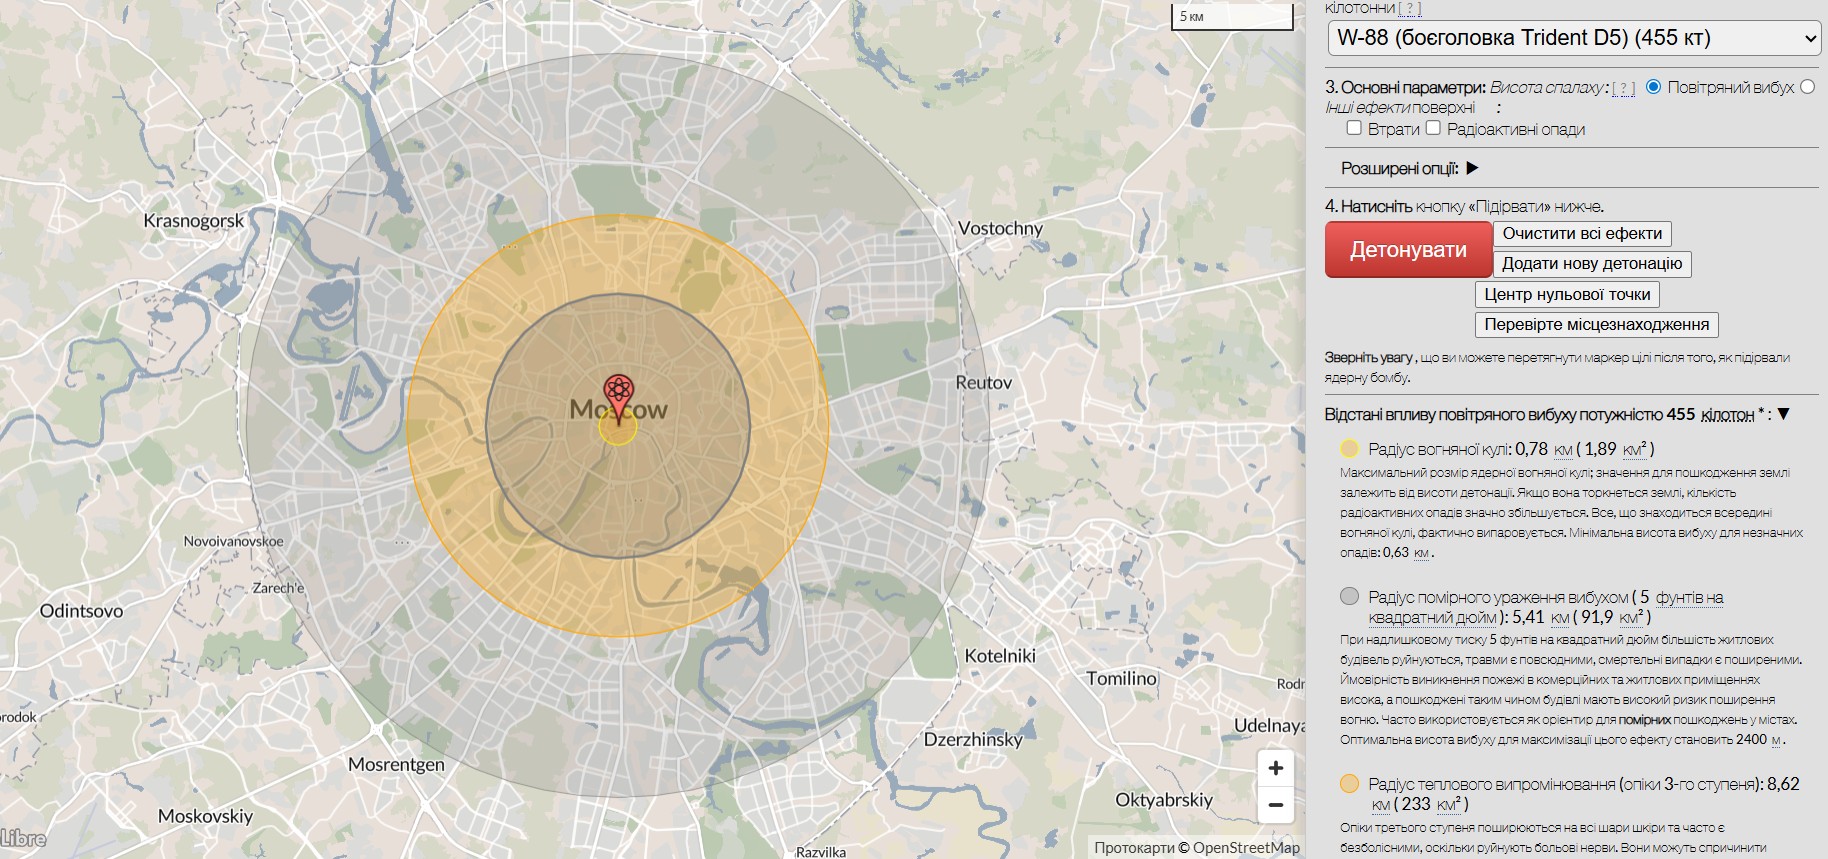The width and height of the screenshot is (1828, 859).
Task: Open the OpenStreetMap attribution link
Action: coord(1246,847)
